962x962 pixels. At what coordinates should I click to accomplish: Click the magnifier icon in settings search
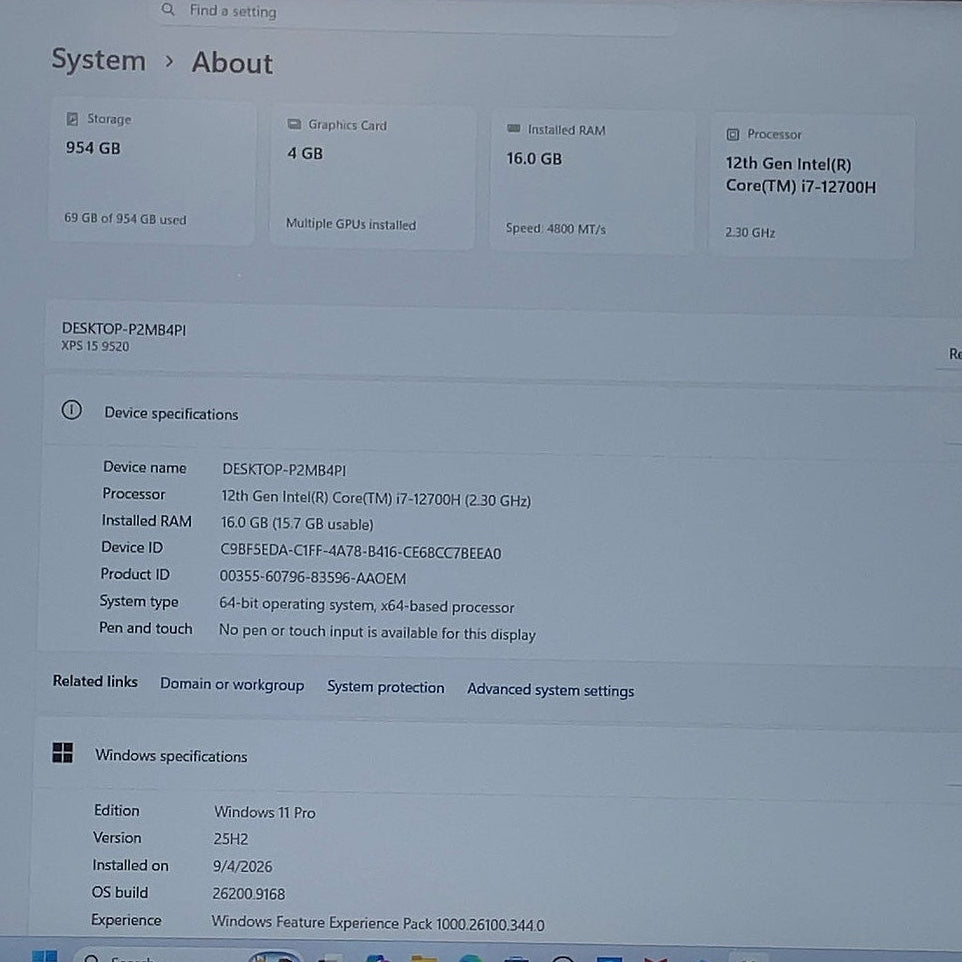[167, 9]
